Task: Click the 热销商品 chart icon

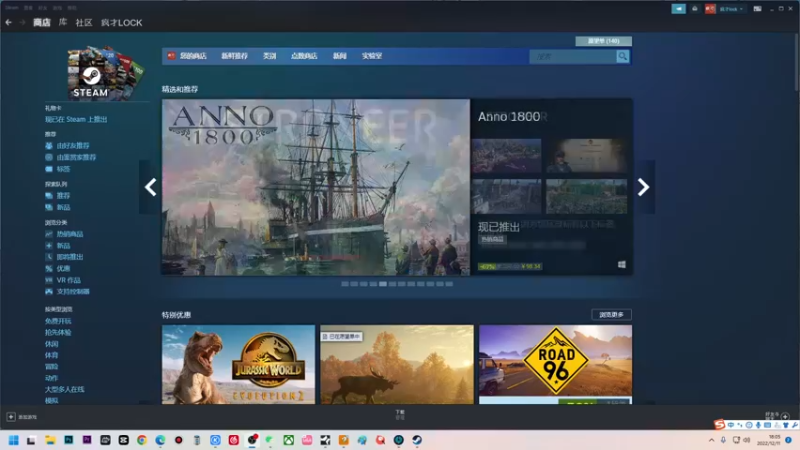Action: pos(48,234)
